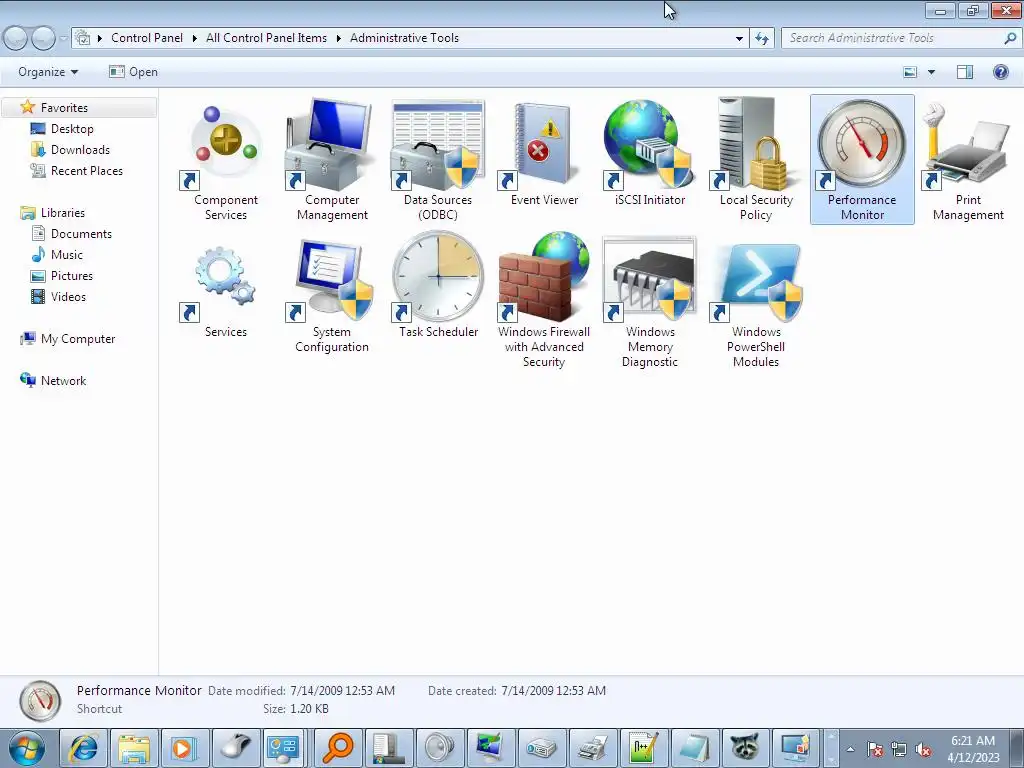1024x768 pixels.
Task: Open Internet Explorer from taskbar
Action: click(x=84, y=748)
